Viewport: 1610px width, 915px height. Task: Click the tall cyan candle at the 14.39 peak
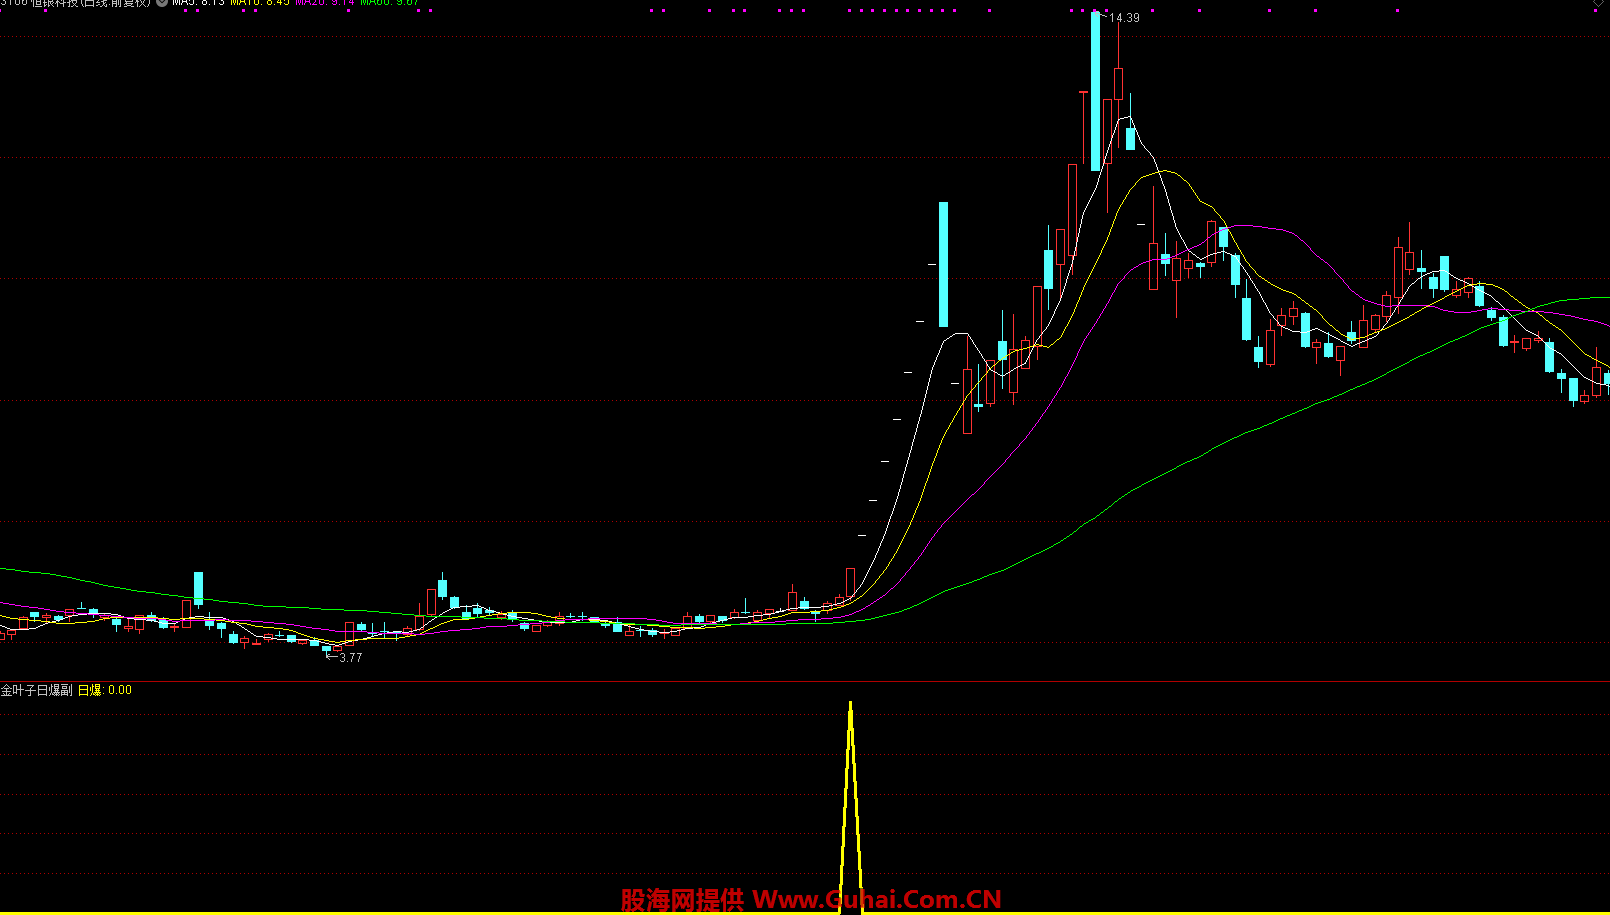pyautogui.click(x=1095, y=91)
